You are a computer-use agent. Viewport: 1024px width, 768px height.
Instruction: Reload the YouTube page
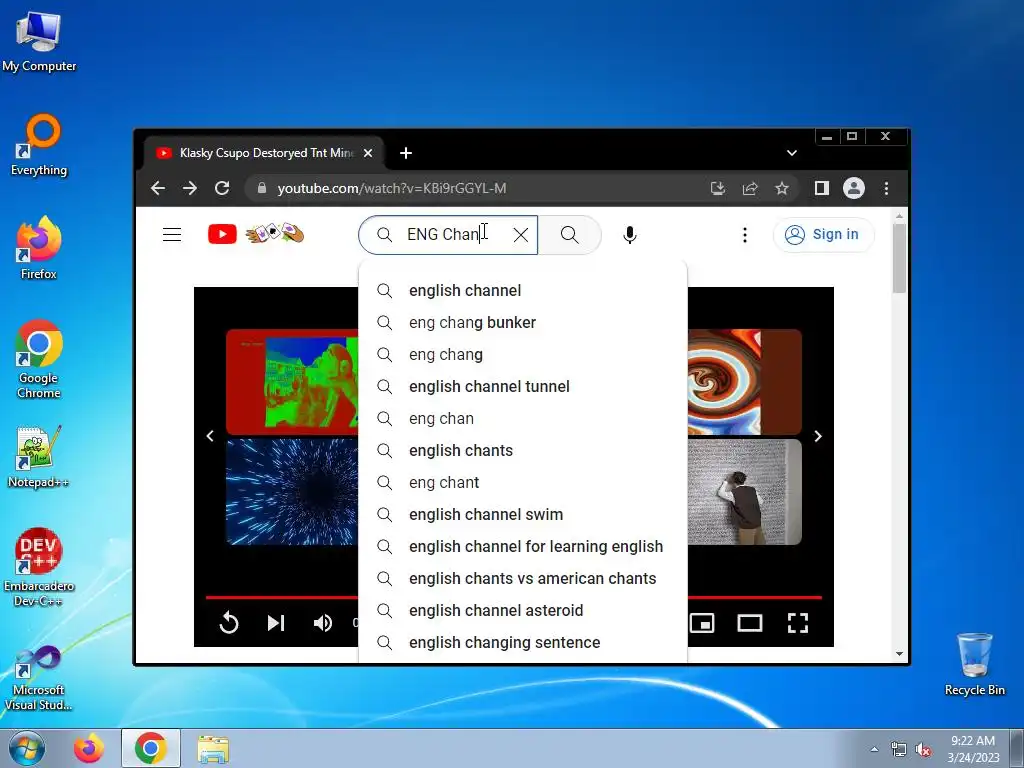click(x=222, y=189)
